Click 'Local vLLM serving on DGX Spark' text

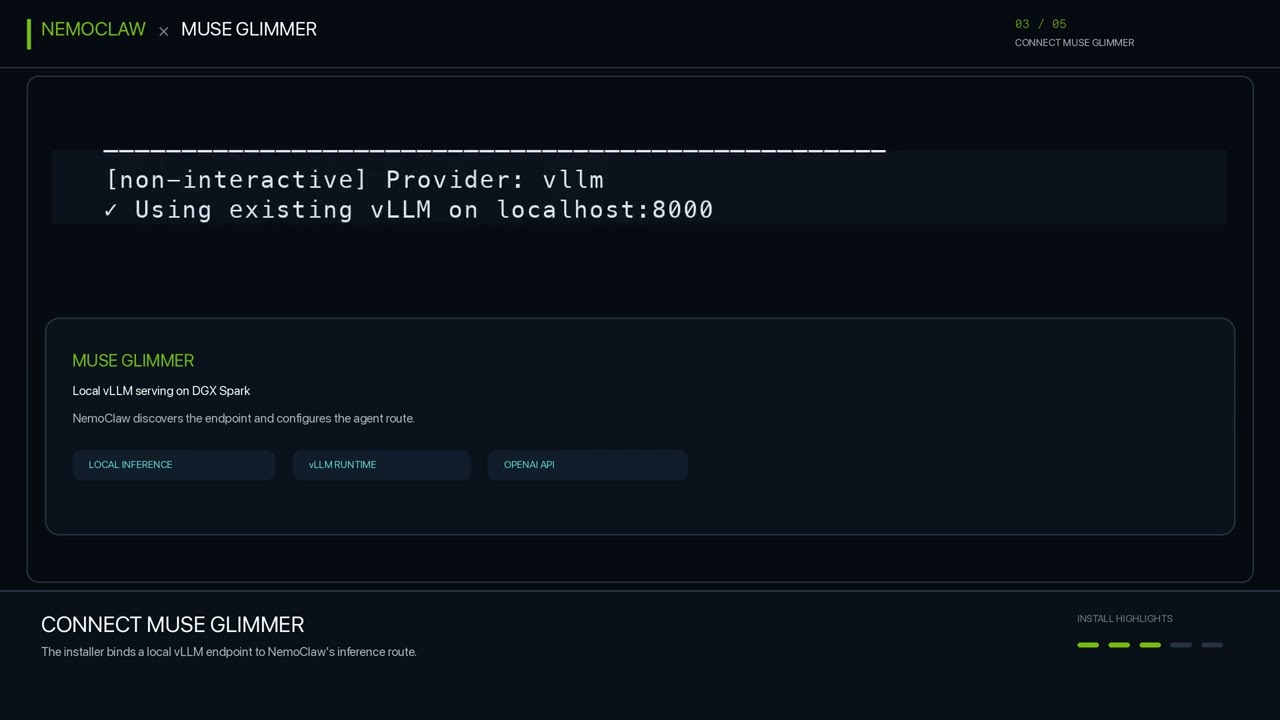[161, 391]
